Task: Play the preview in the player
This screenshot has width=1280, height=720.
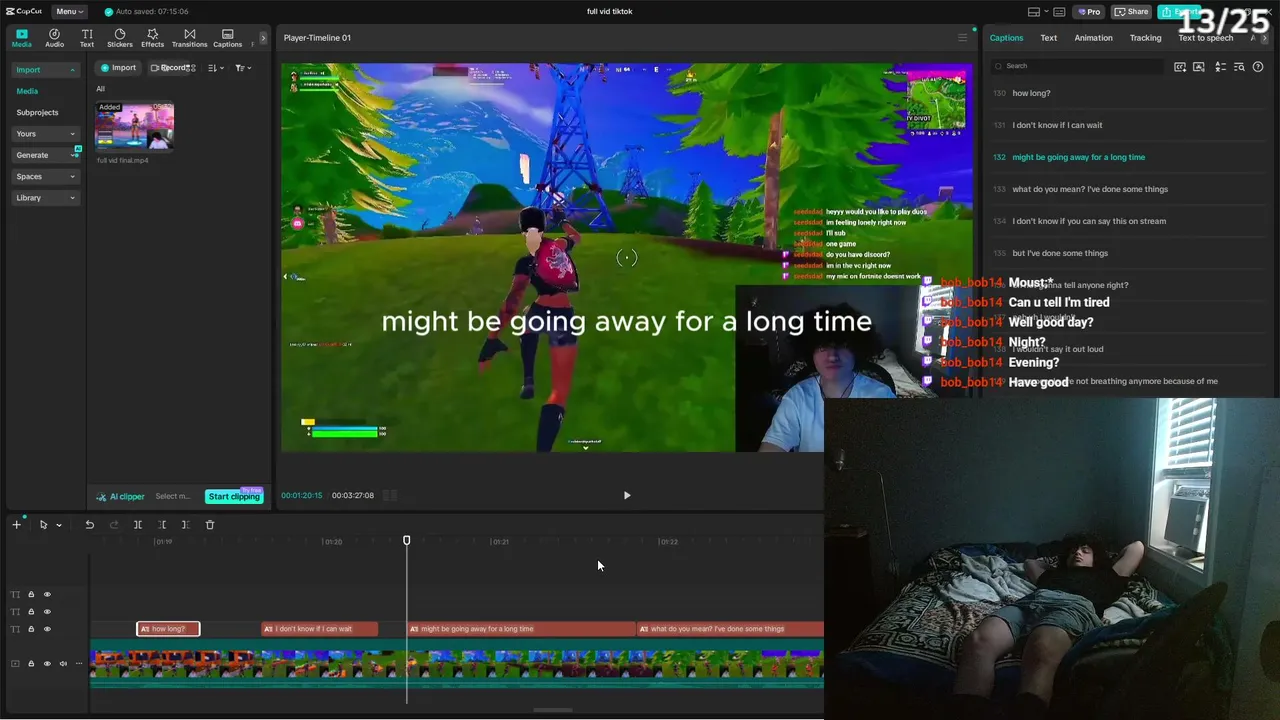Action: [627, 496]
